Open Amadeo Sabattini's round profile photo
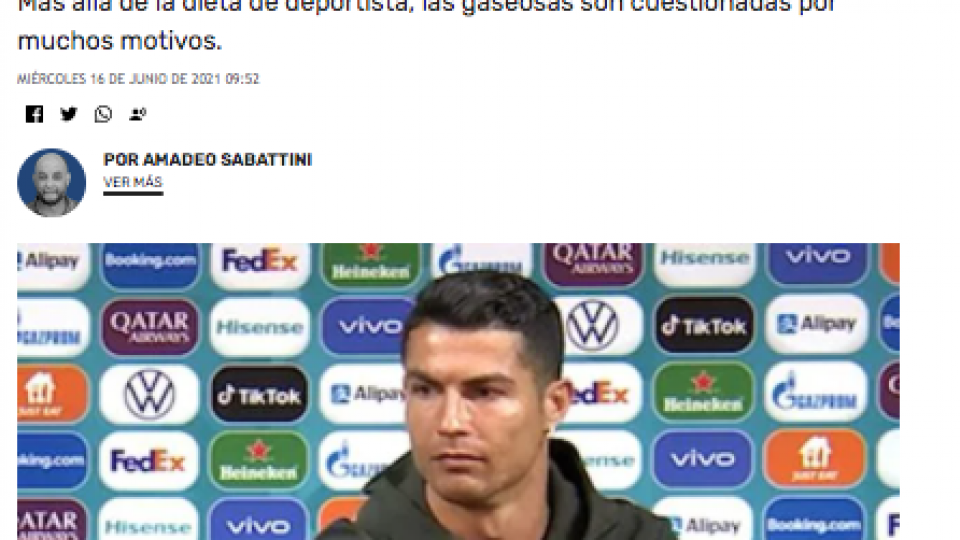This screenshot has width=960, height=540. (x=51, y=182)
